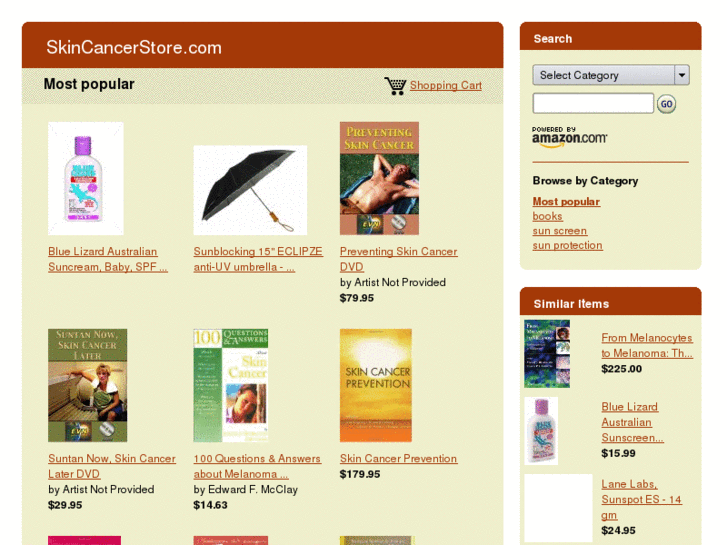Open From Melanocytes to Melanoma similar item link
Viewport: 727px width, 545px height.
(x=647, y=346)
